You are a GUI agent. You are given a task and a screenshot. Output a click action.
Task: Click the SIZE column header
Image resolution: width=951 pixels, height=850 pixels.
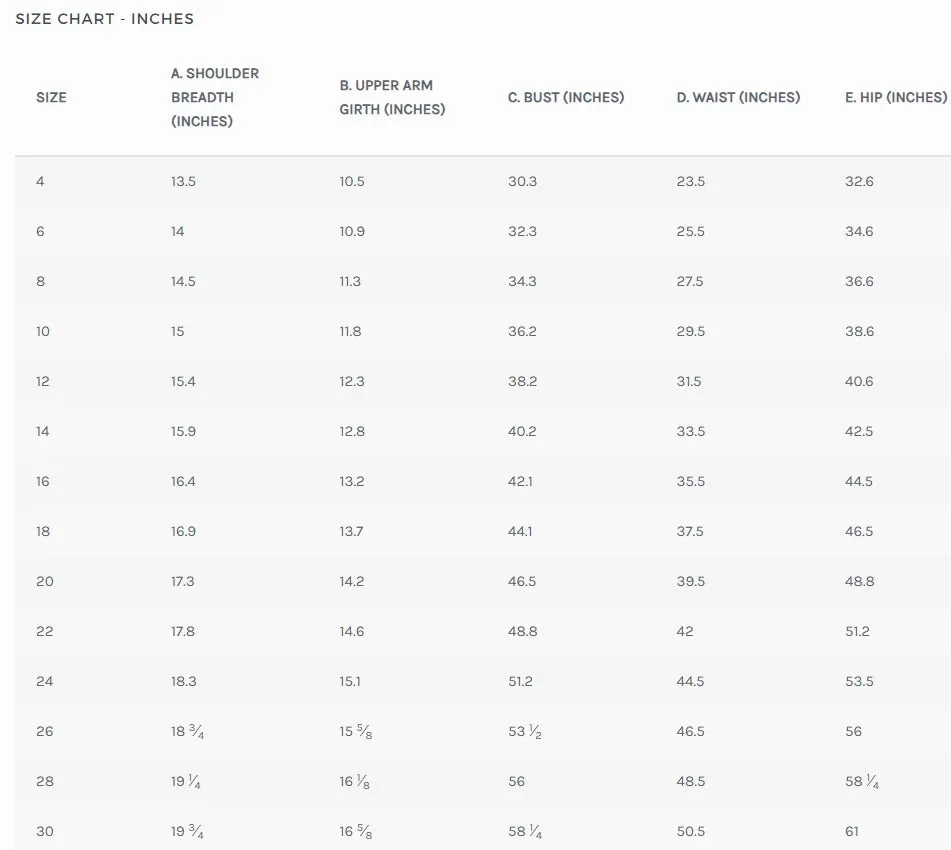(x=51, y=97)
